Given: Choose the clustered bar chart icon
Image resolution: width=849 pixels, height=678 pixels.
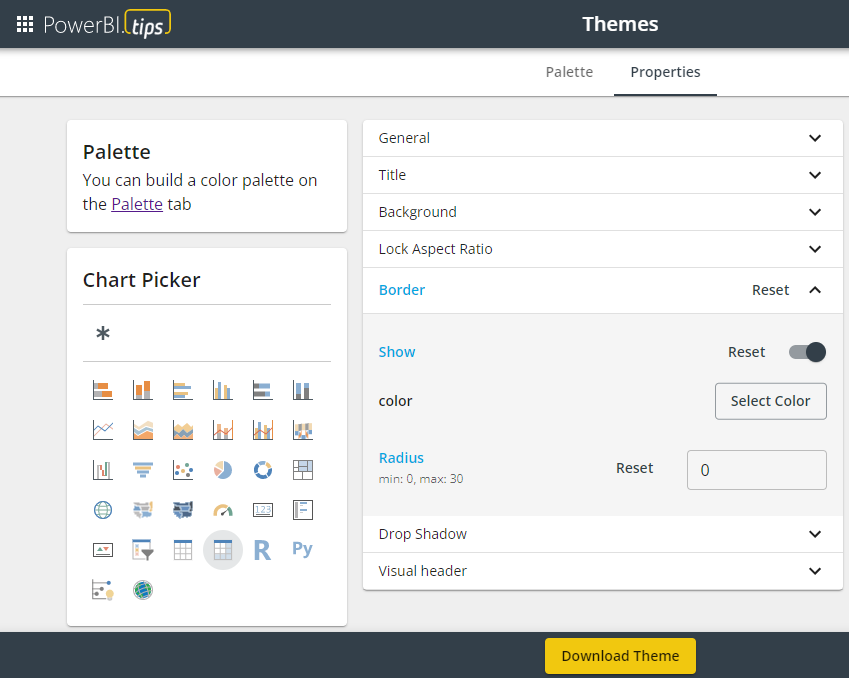Looking at the screenshot, I should pos(183,390).
